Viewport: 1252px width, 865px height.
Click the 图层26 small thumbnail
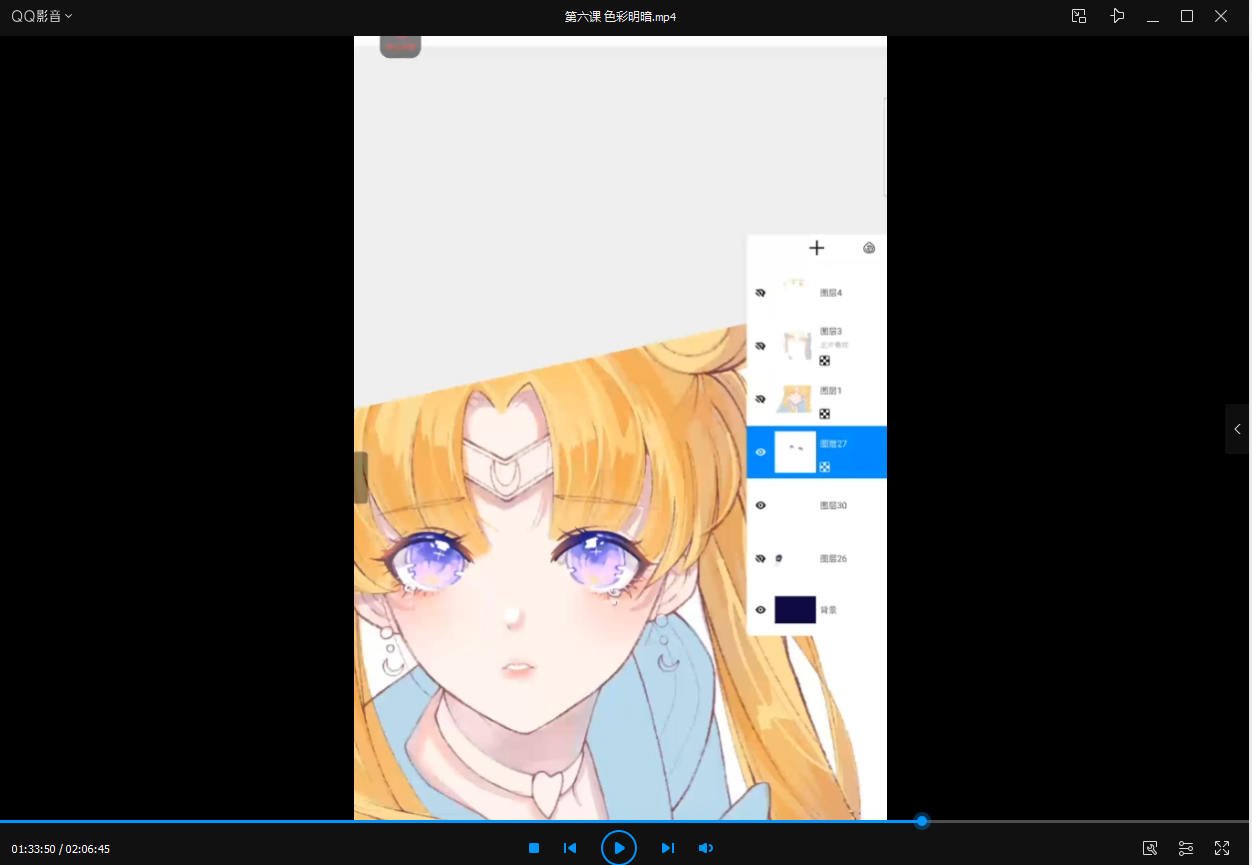779,558
